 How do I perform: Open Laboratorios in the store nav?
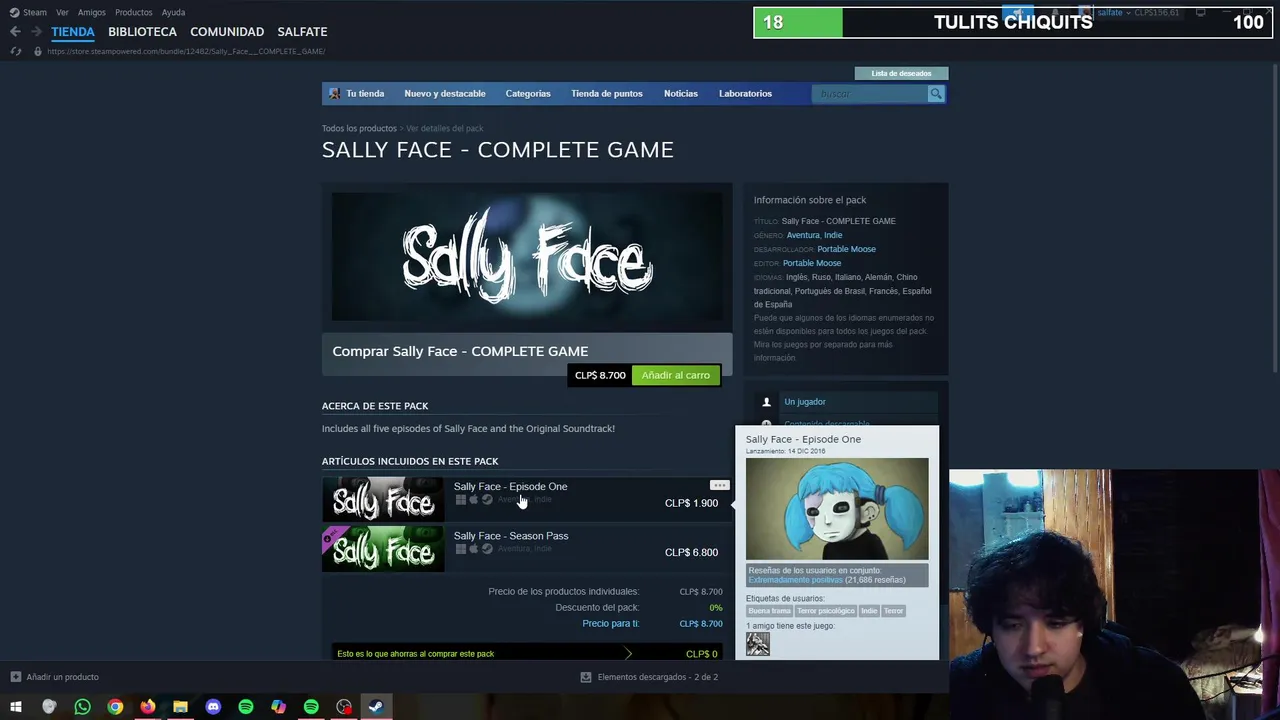(745, 94)
